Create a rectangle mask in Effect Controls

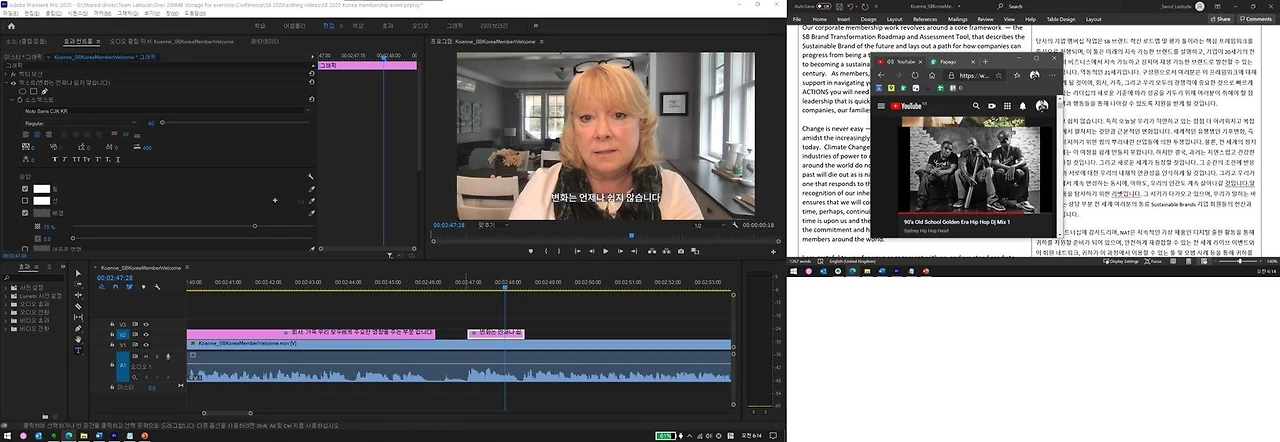point(33,91)
